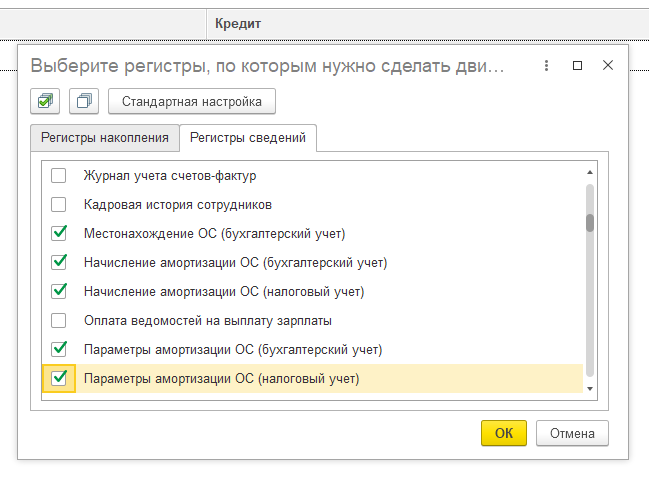Check Кадровая история сотрудников box
This screenshot has width=649, height=488.
pos(58,204)
